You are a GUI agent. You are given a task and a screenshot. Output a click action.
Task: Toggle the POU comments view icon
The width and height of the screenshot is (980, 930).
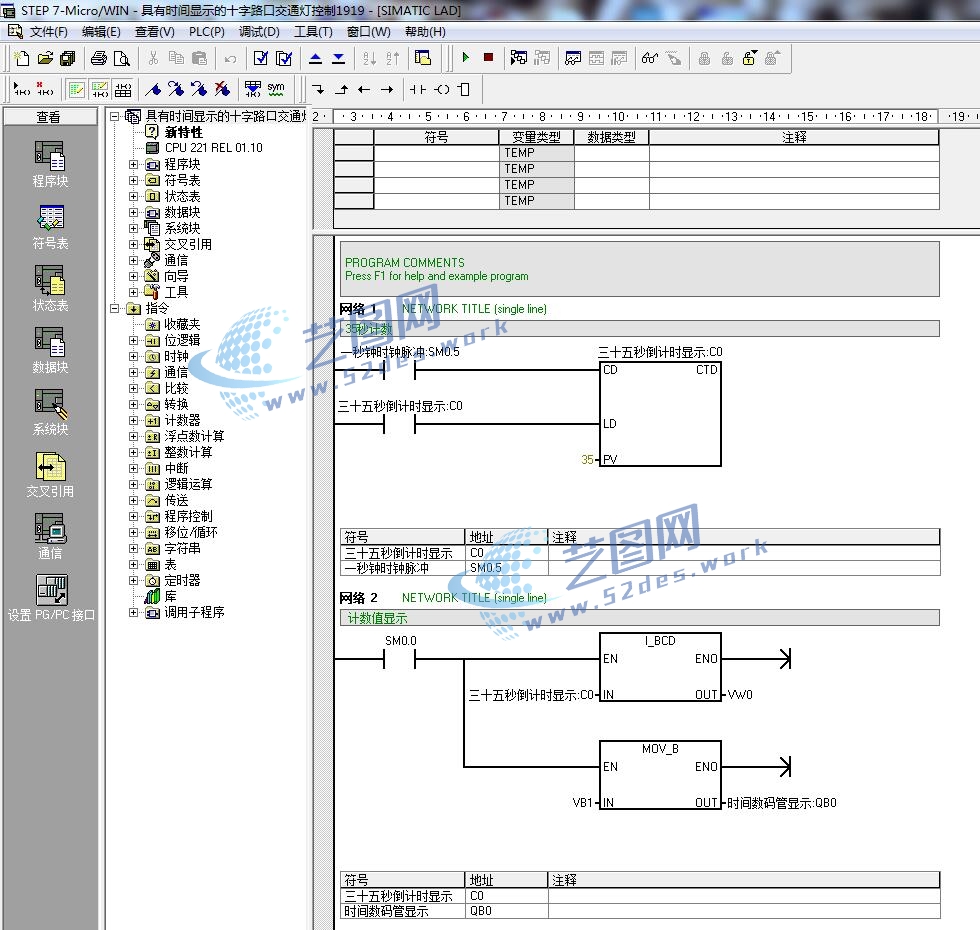[77, 90]
